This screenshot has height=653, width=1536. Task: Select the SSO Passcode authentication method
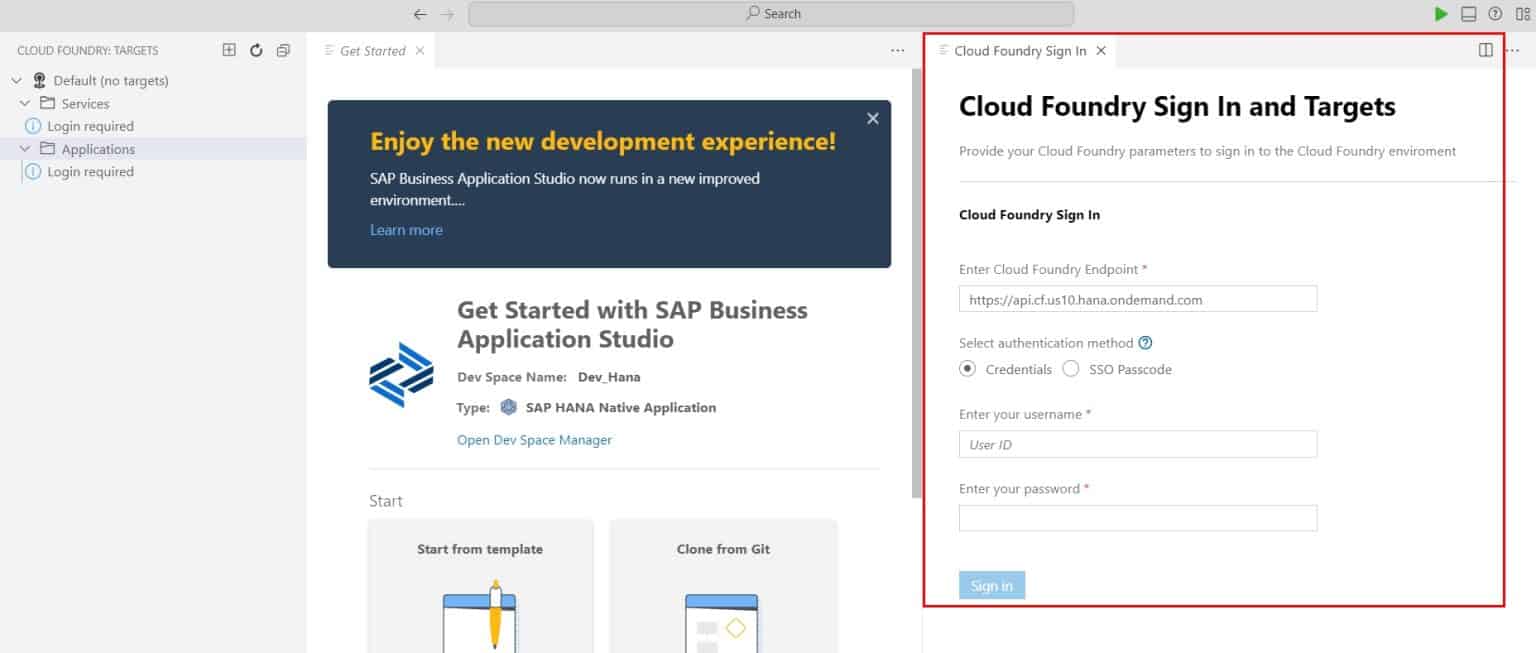point(1071,368)
